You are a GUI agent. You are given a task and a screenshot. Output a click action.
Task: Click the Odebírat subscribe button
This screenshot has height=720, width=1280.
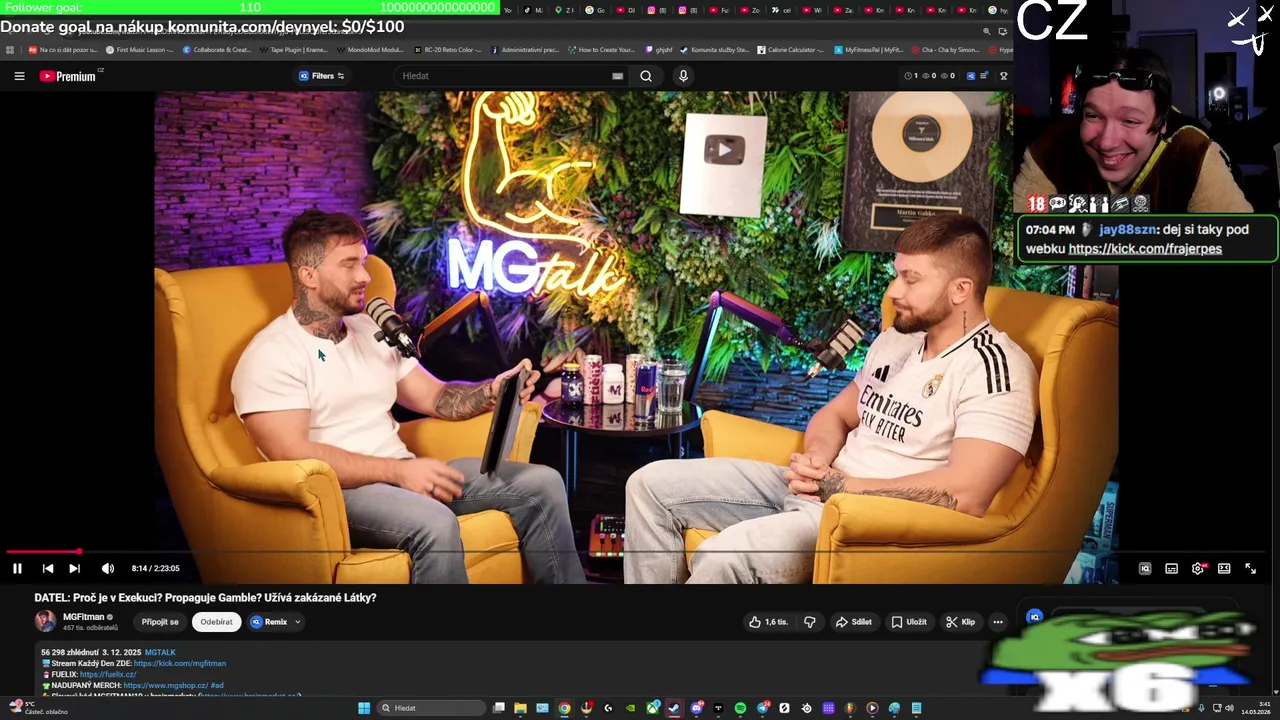[216, 622]
